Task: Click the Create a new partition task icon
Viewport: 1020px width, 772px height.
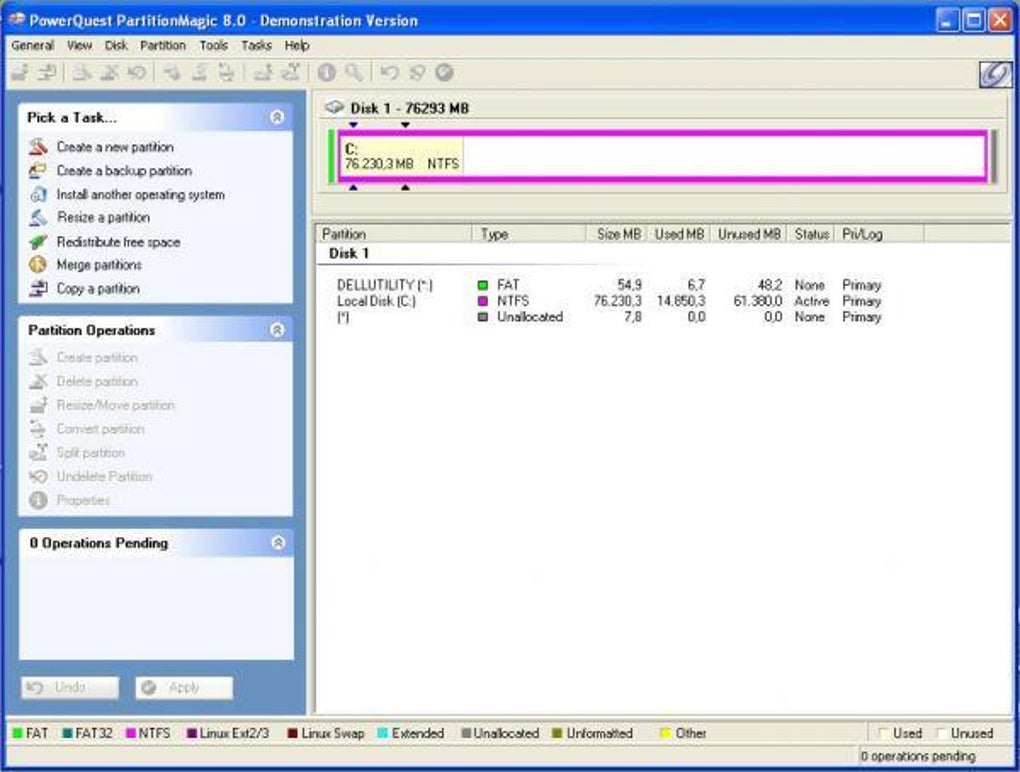Action: (x=38, y=147)
